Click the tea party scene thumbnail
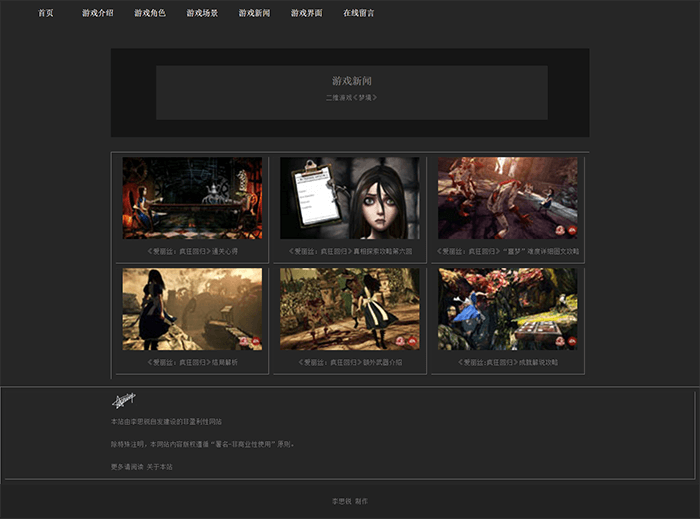 click(x=192, y=198)
